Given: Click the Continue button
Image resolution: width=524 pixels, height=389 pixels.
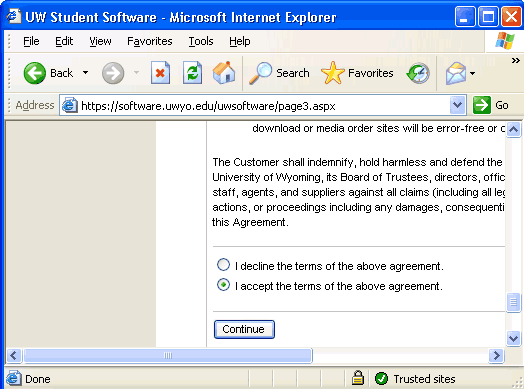Looking at the screenshot, I should coord(244,329).
